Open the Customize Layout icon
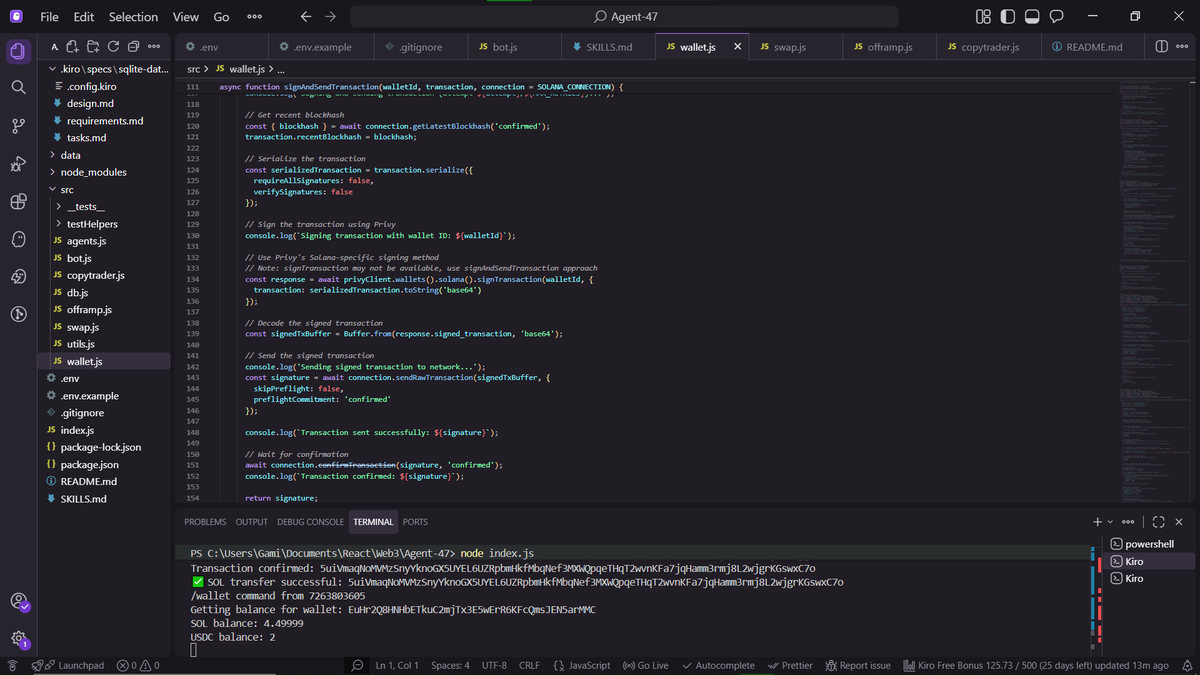The image size is (1200, 675). pyautogui.click(x=983, y=16)
